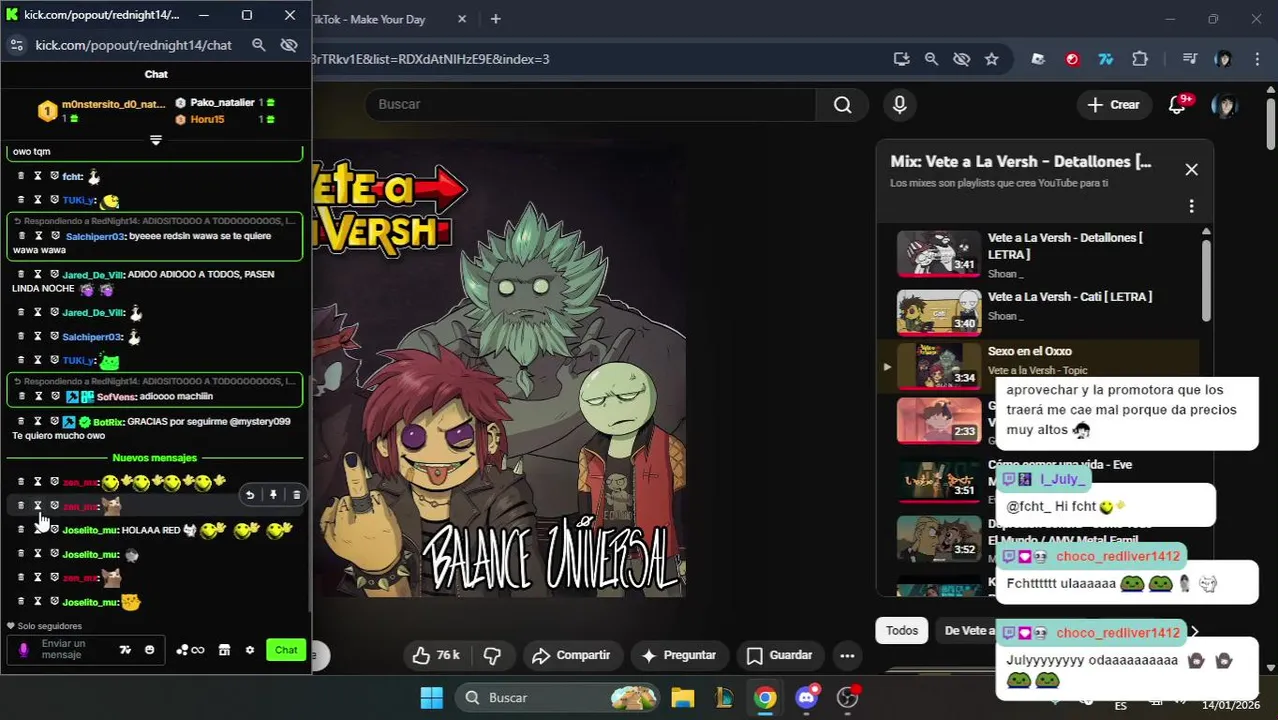Click the taskbar Buscar search box
The image size is (1278, 720).
(x=558, y=697)
